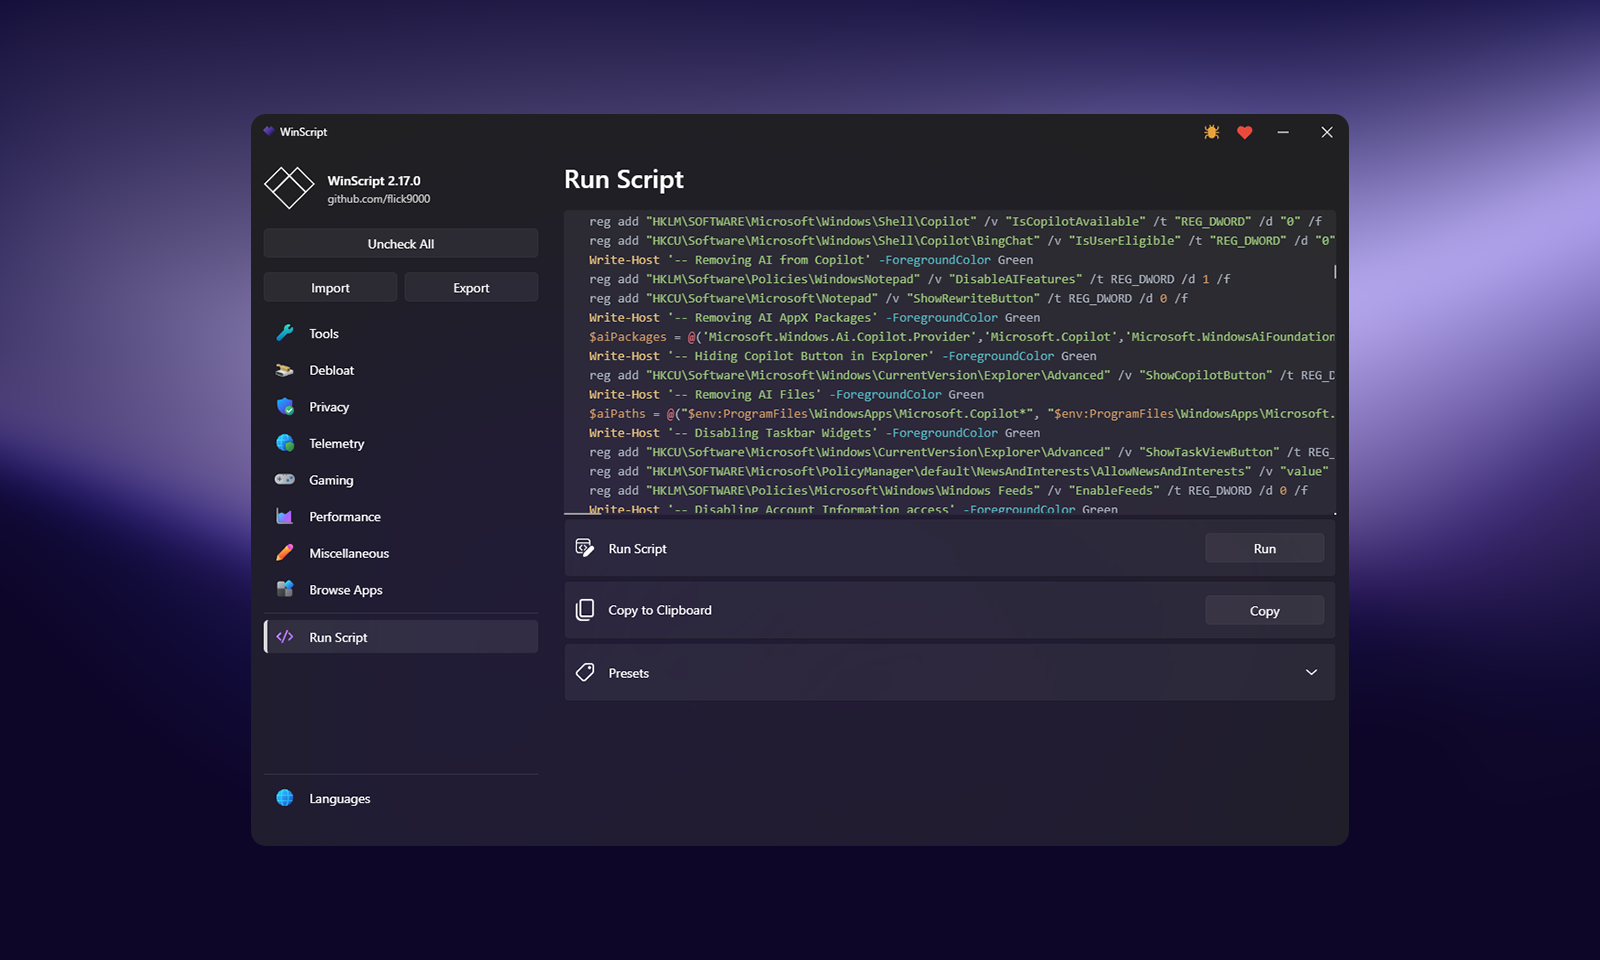The height and width of the screenshot is (960, 1600).
Task: Click the Languages globe icon
Action: pyautogui.click(x=285, y=798)
